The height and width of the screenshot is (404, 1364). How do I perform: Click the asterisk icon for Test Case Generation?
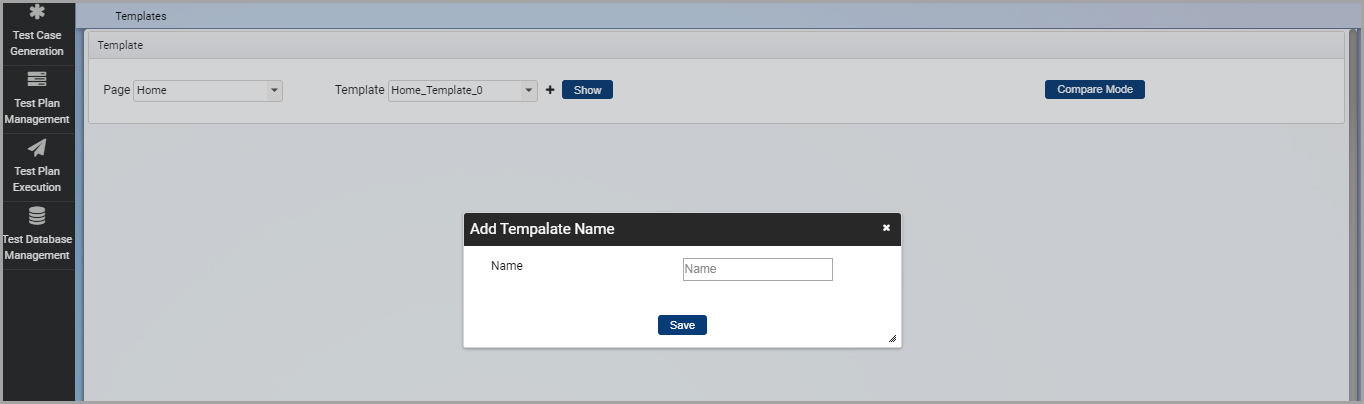[37, 13]
